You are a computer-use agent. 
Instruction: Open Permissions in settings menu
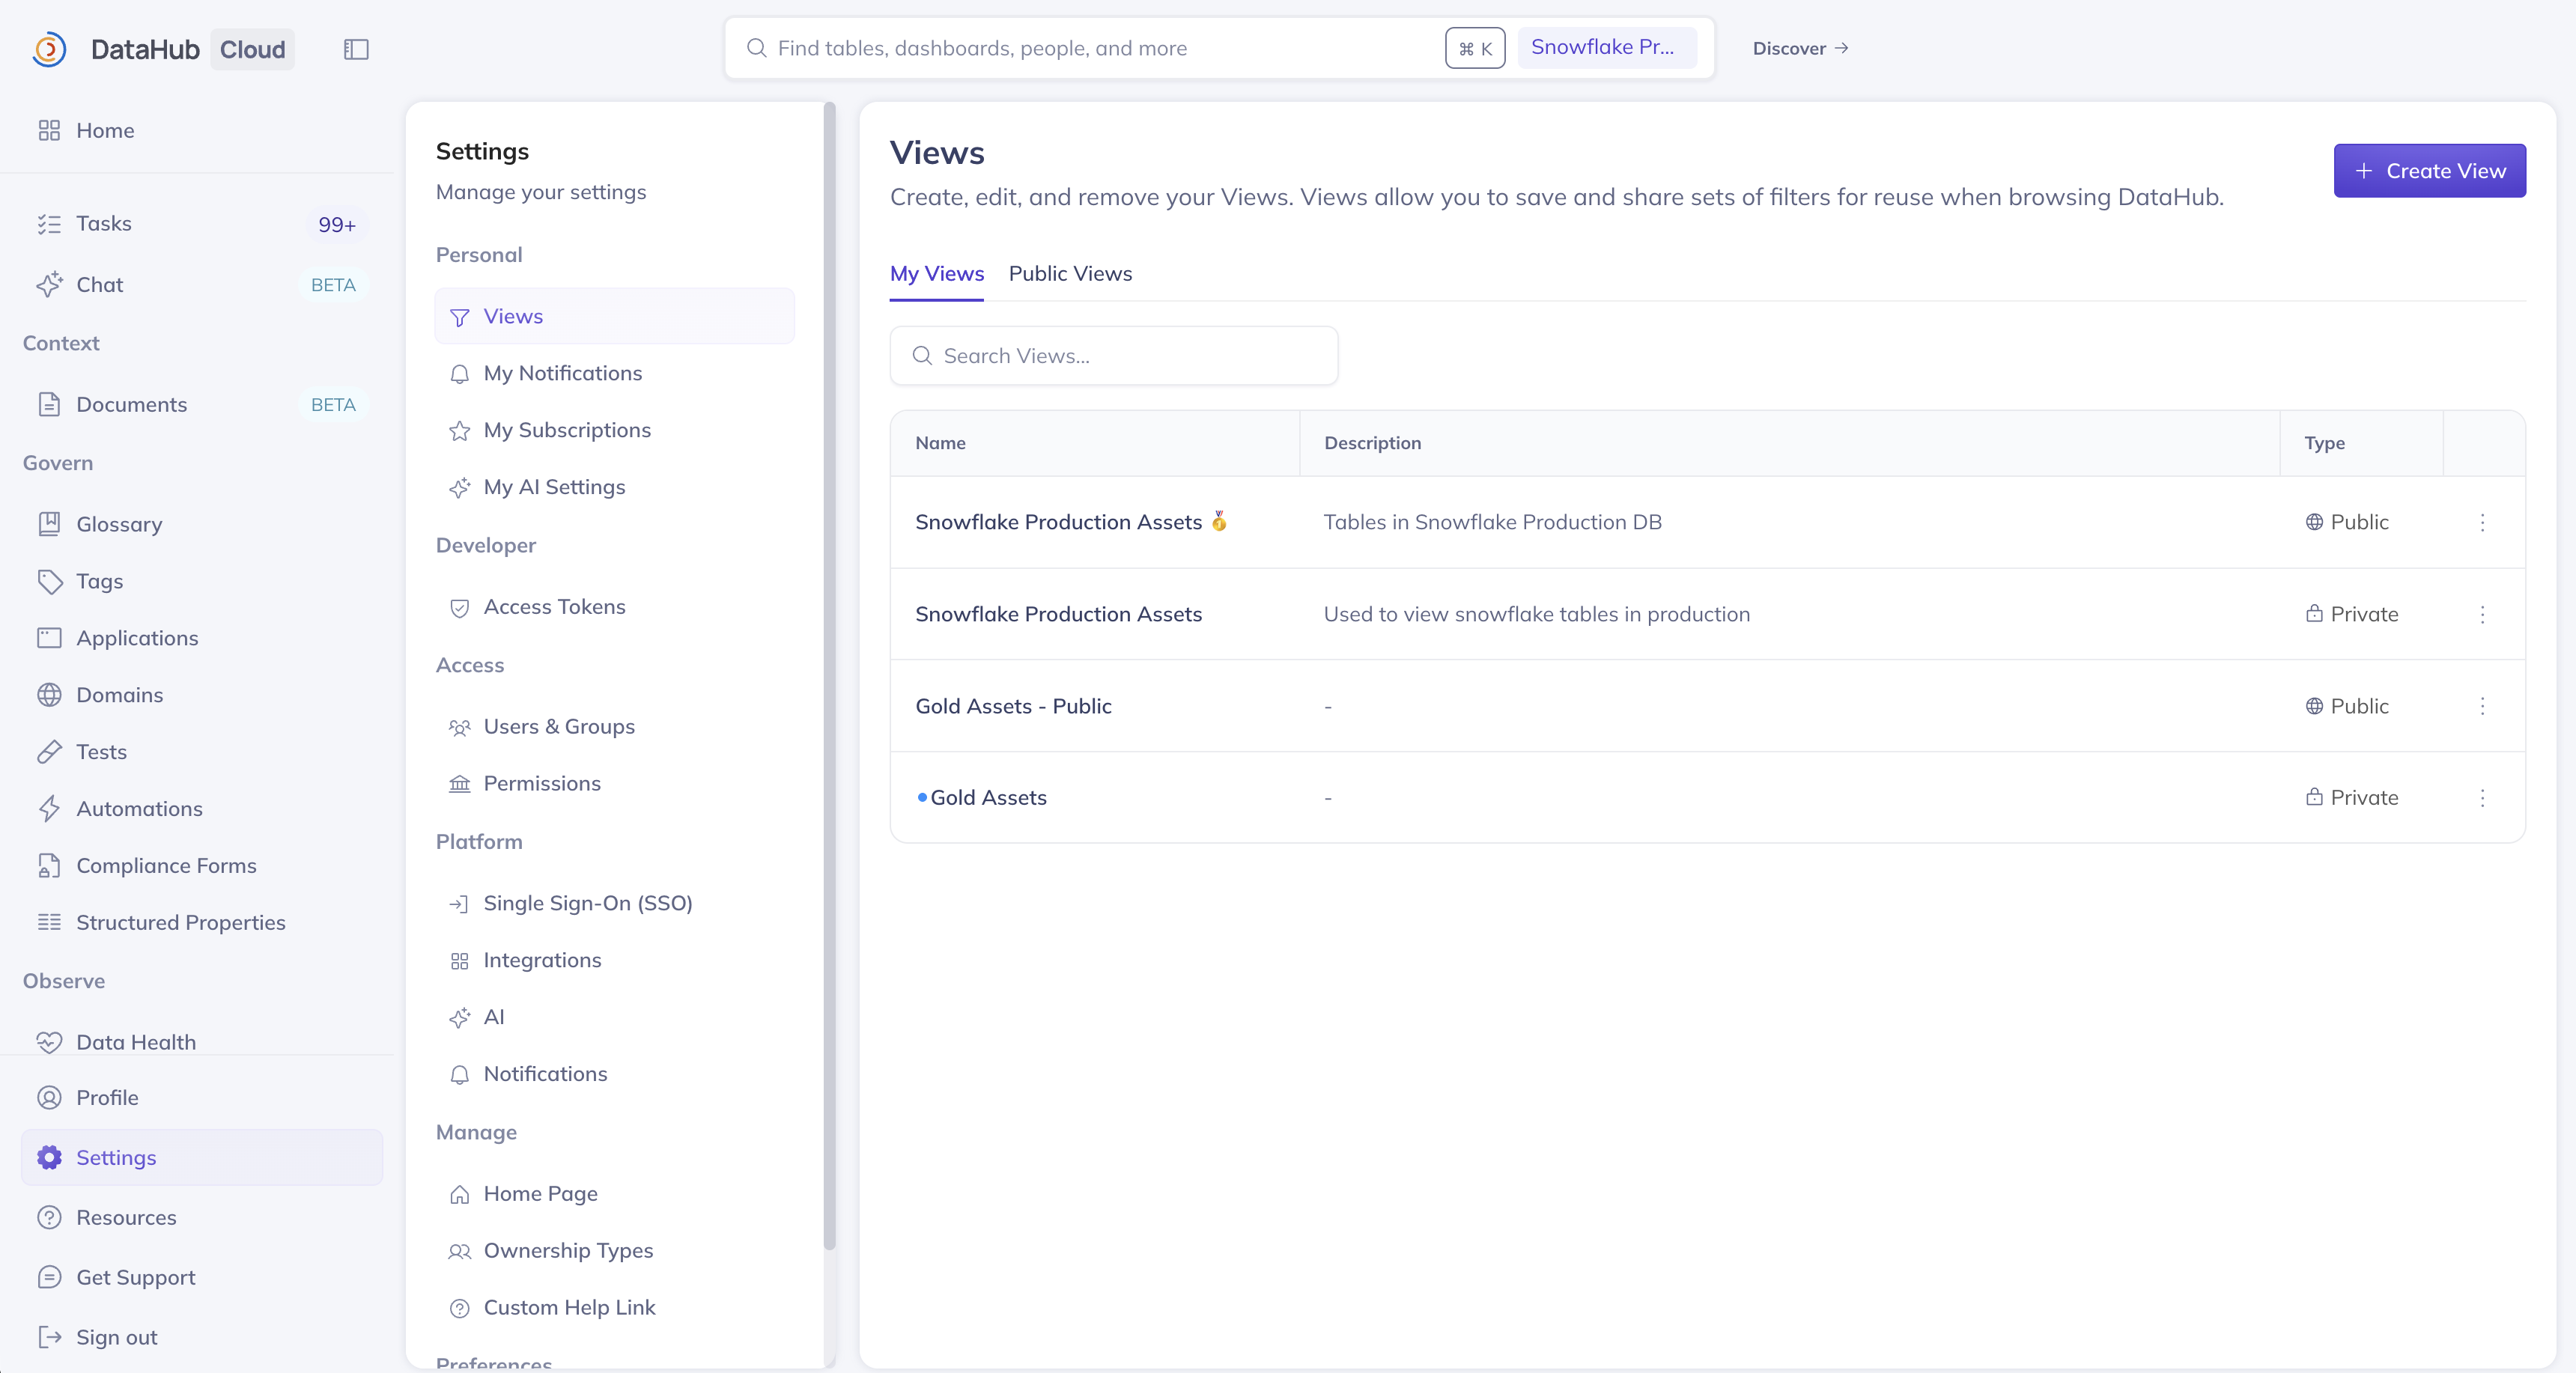coord(541,783)
